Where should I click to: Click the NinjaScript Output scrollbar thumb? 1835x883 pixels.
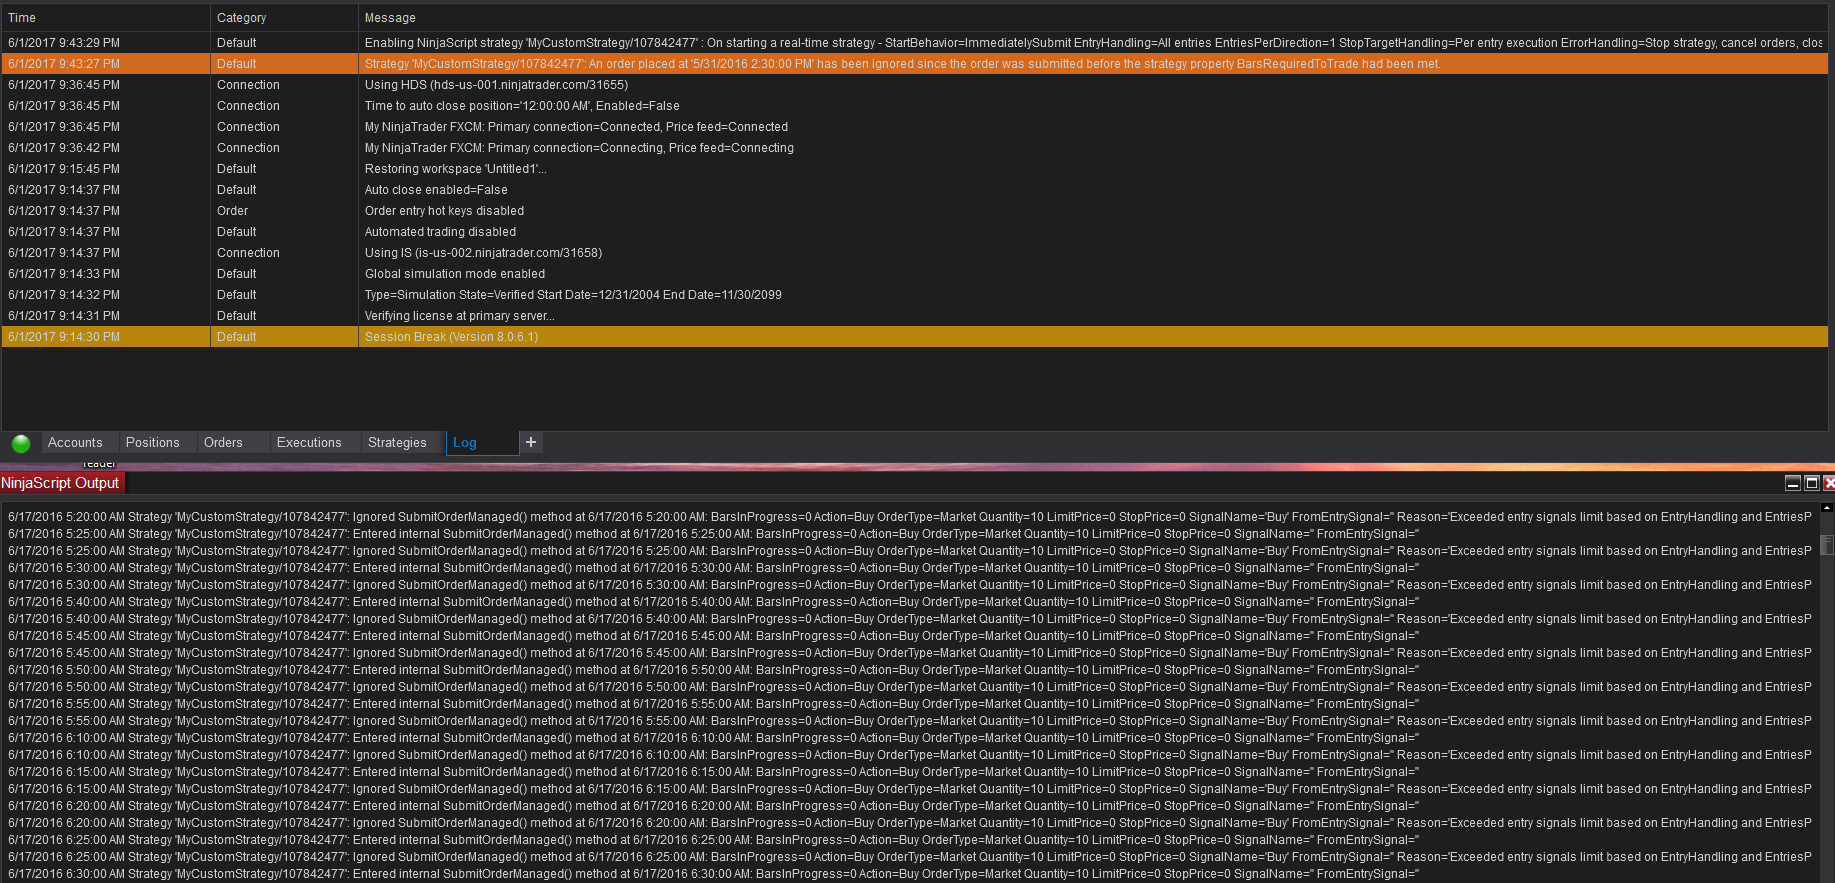1827,545
